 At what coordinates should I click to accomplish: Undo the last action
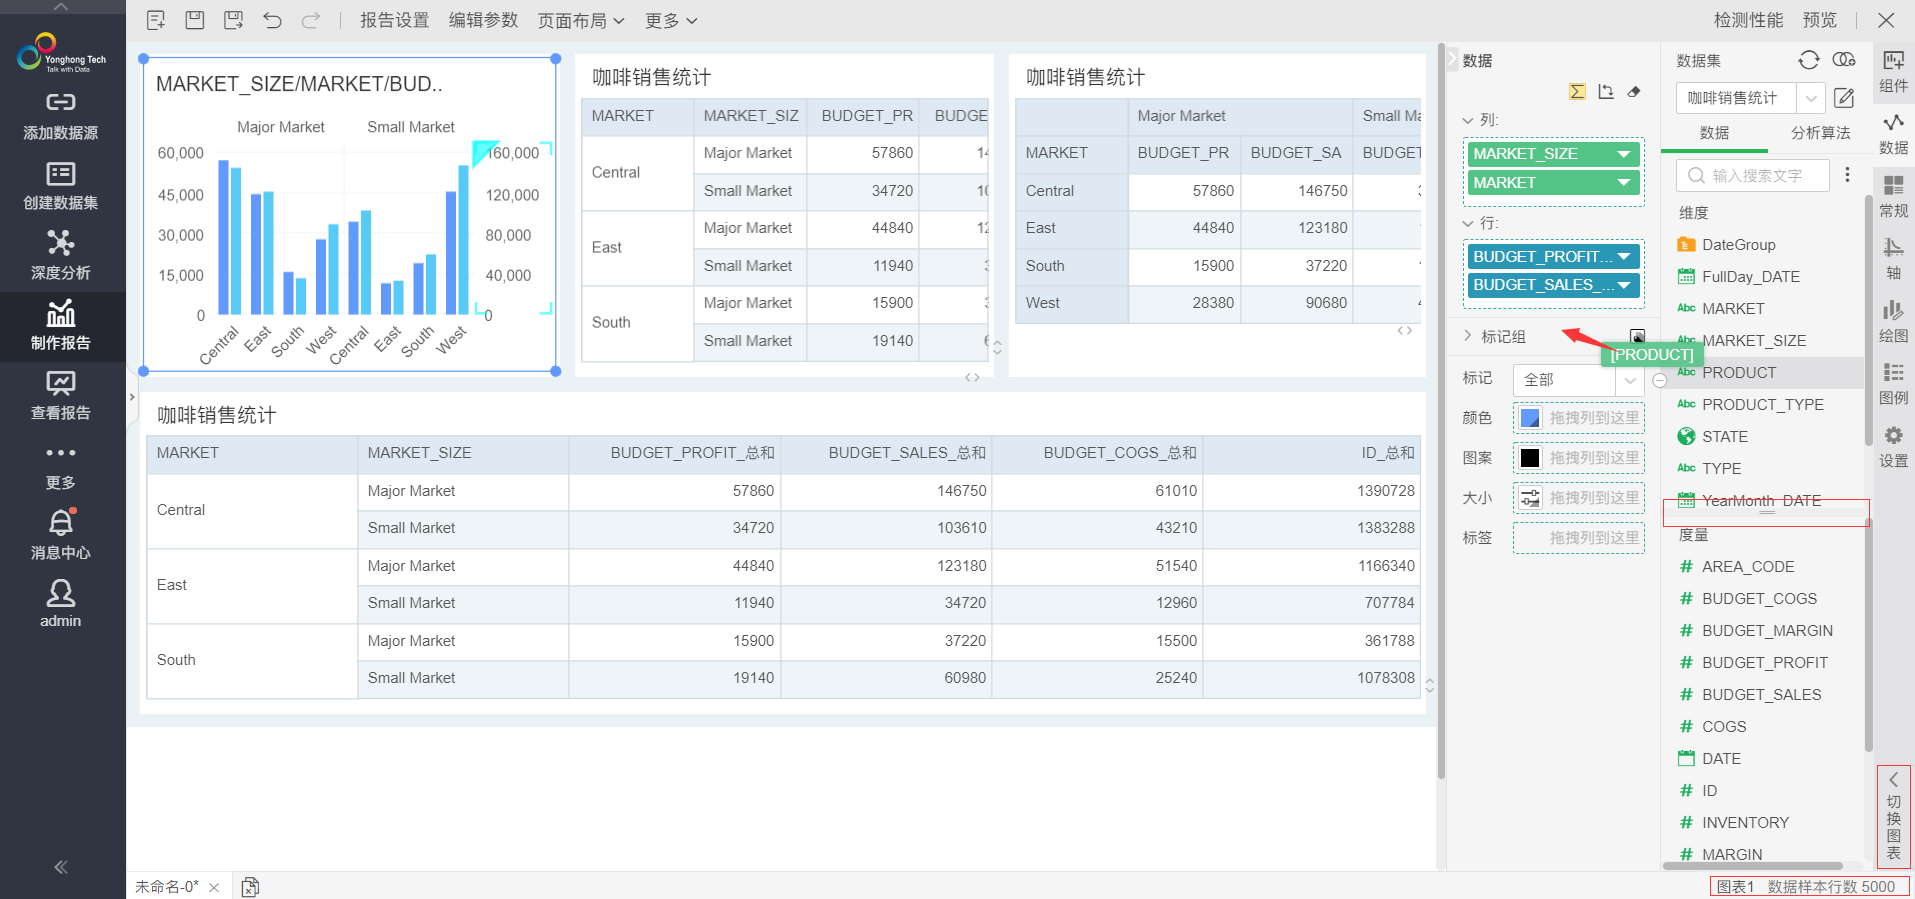click(x=272, y=20)
